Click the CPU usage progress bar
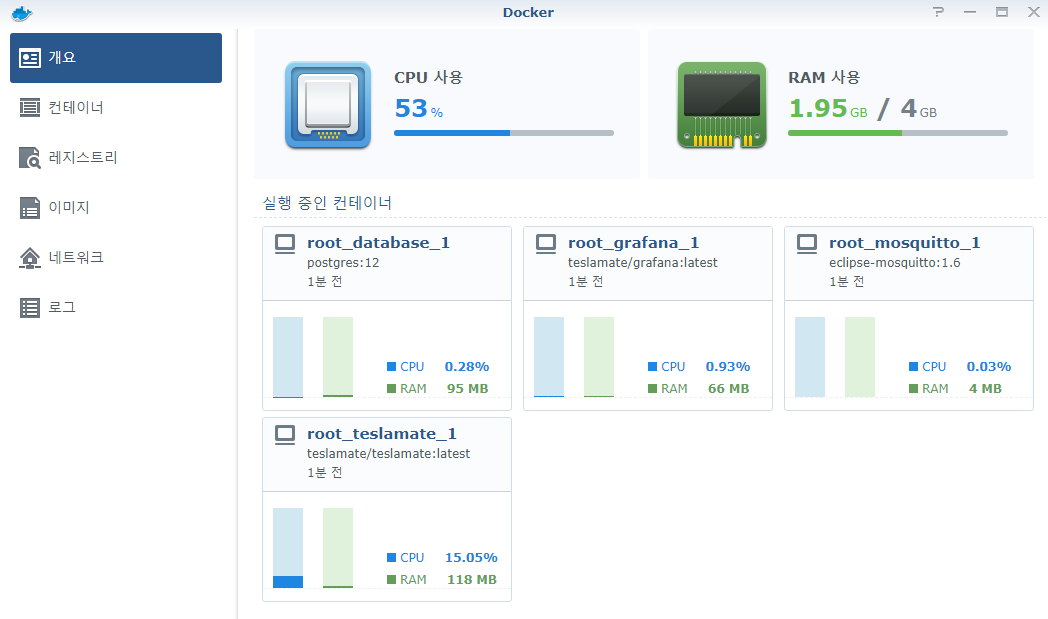Image resolution: width=1048 pixels, height=619 pixels. 504,133
